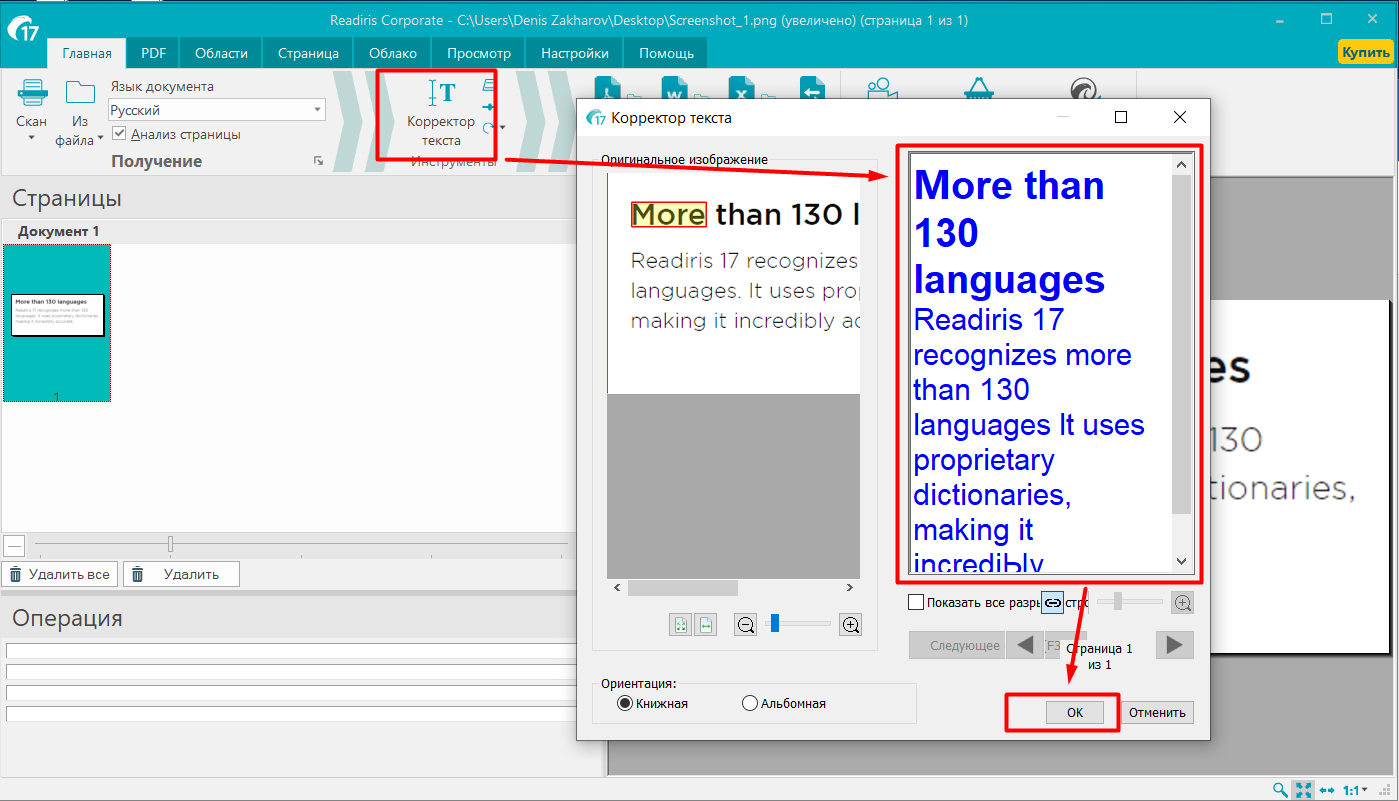The height and width of the screenshot is (801, 1399).
Task: Open the Помощь tab
Action: [x=666, y=53]
